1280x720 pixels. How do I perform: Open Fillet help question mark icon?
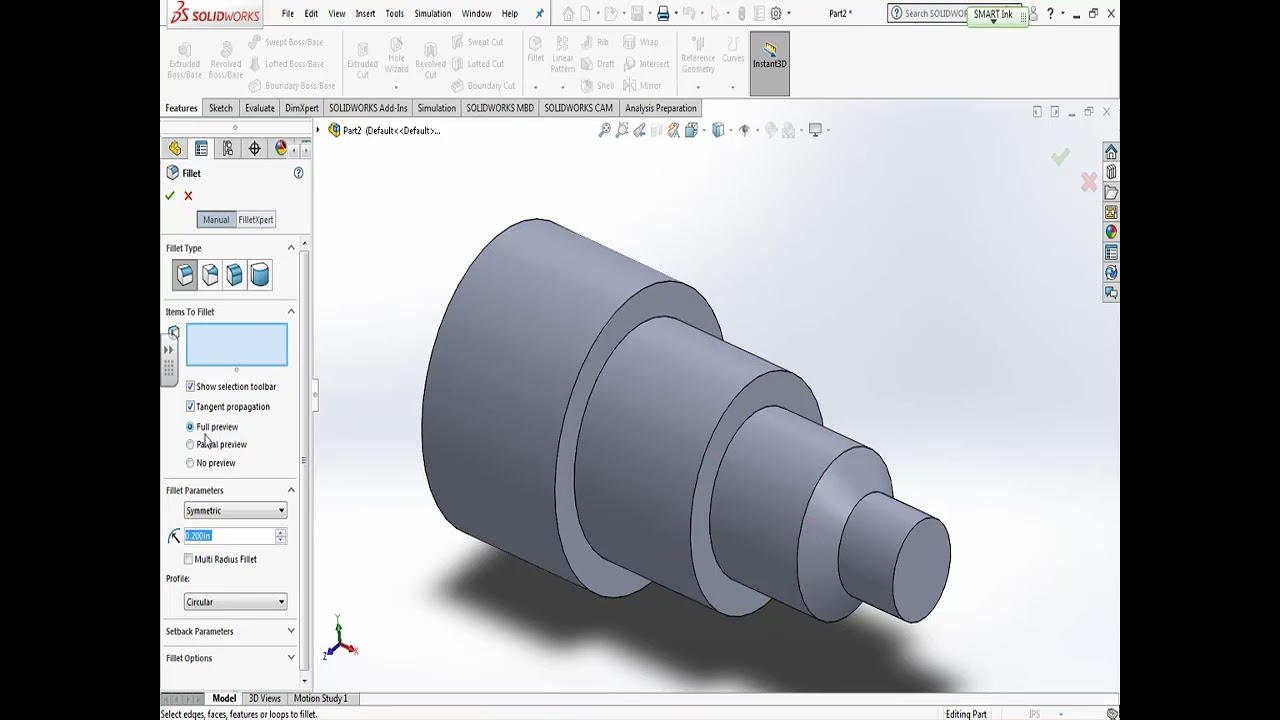coord(298,173)
